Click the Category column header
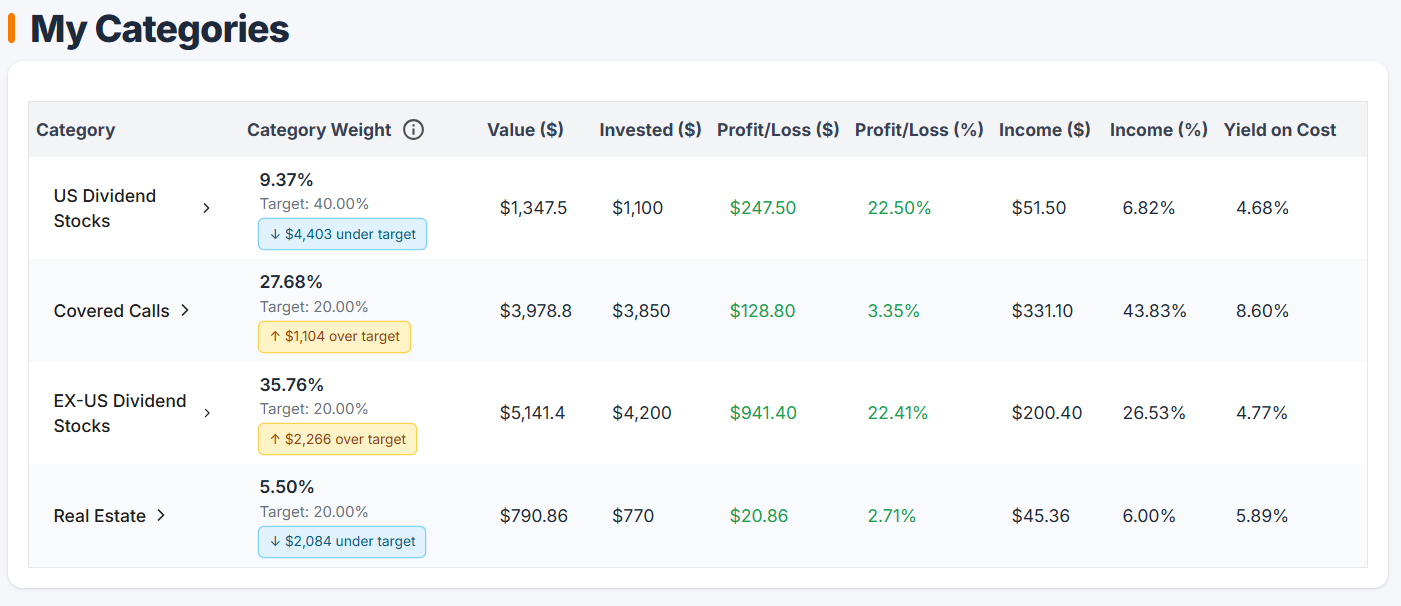Screen dimensions: 1401x606 [75, 129]
